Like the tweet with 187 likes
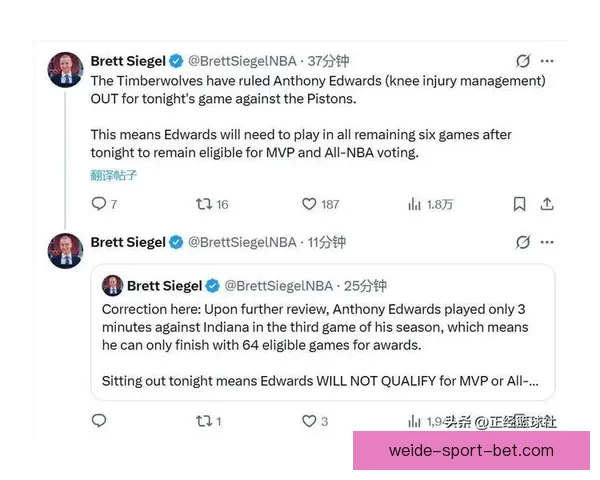Screen dimensions: 600x480 309,204
